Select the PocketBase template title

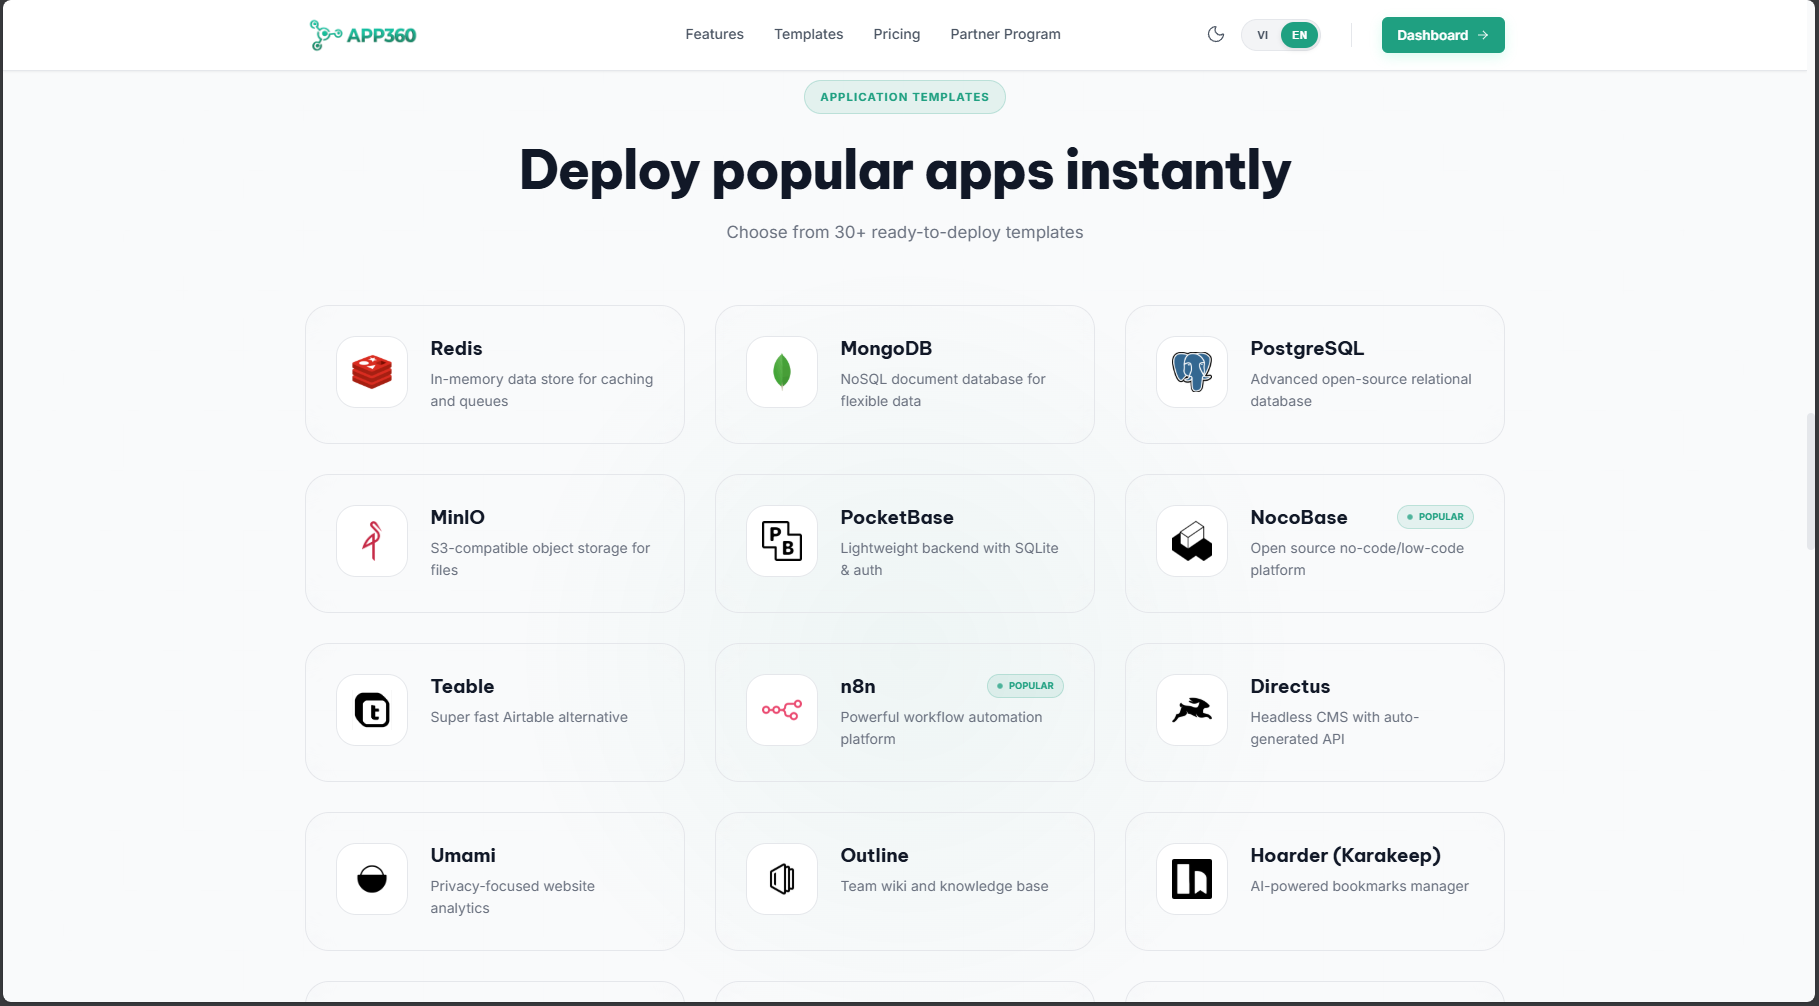point(897,517)
